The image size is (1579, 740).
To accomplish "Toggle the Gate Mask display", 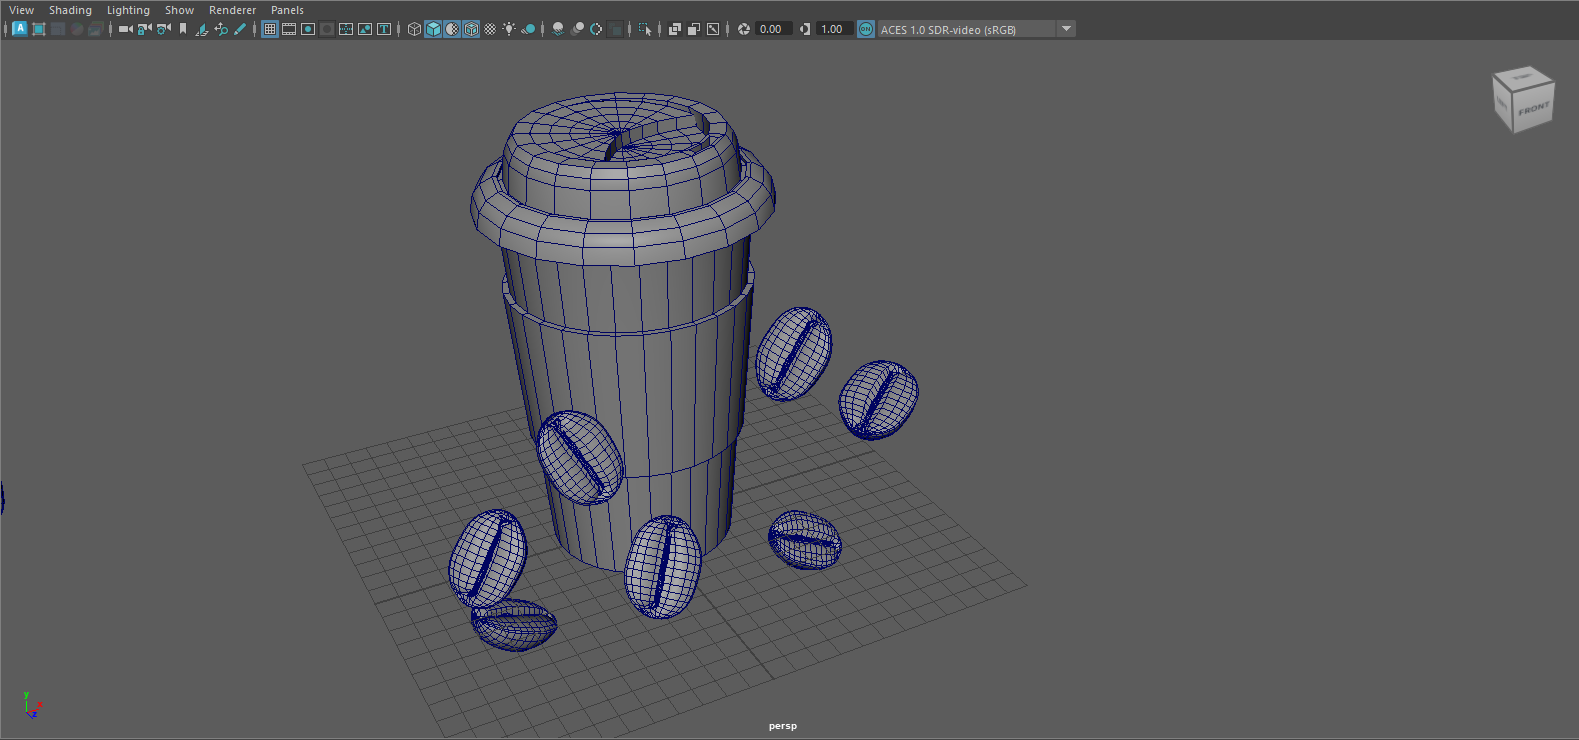I will tap(327, 29).
